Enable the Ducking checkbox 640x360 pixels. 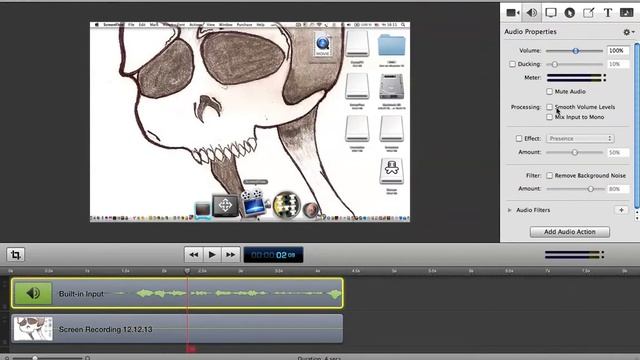[x=512, y=64]
